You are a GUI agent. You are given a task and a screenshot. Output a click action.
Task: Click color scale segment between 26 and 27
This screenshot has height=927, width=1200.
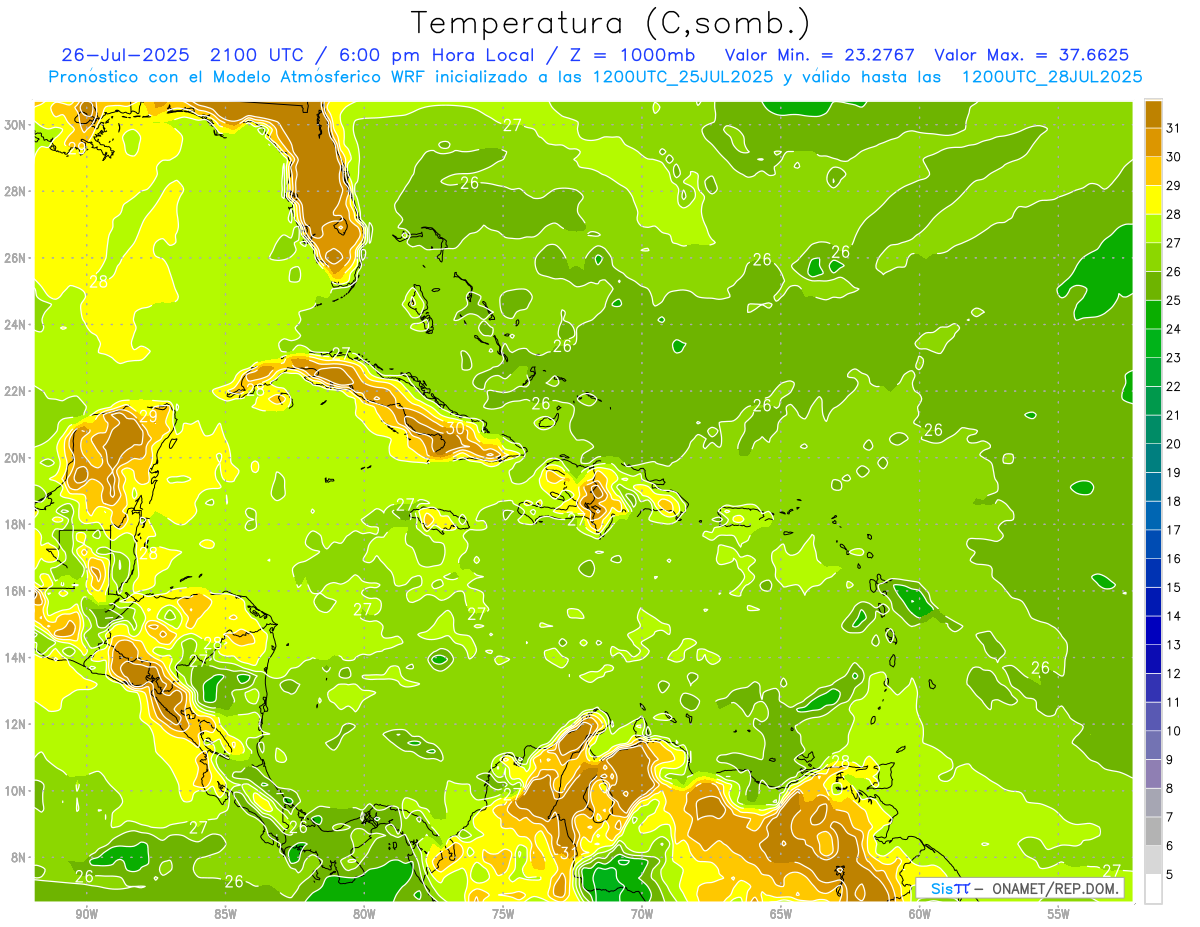click(1154, 257)
